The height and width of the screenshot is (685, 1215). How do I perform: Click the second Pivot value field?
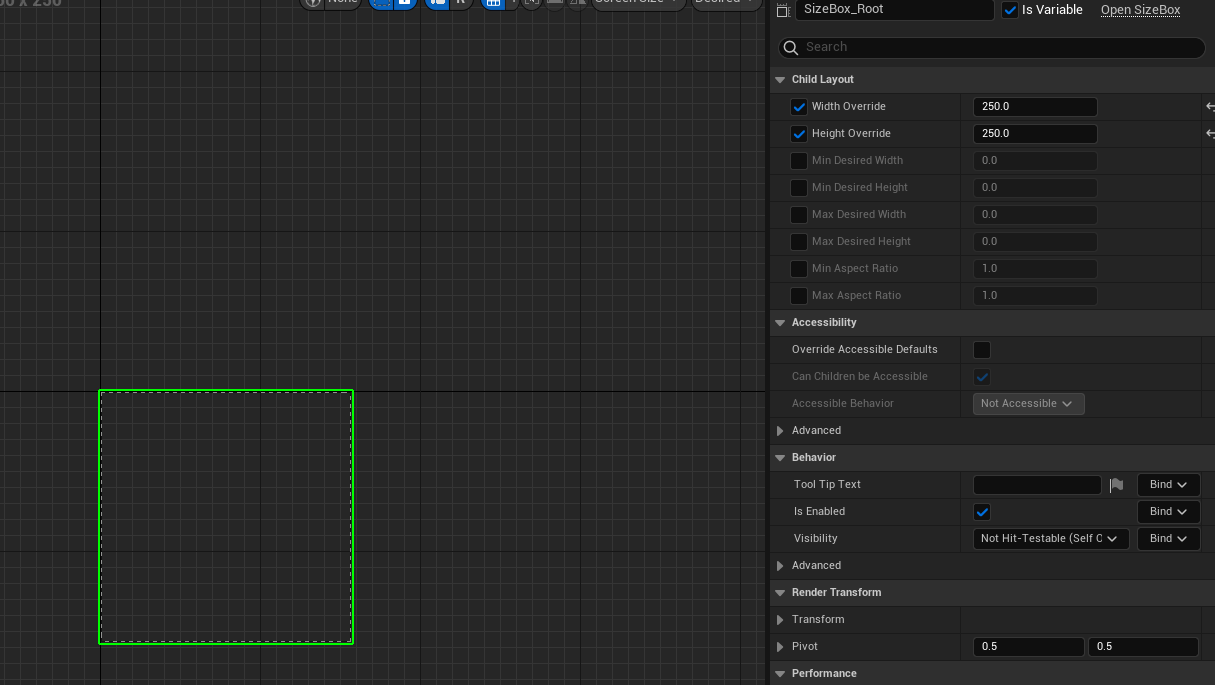(1143, 647)
